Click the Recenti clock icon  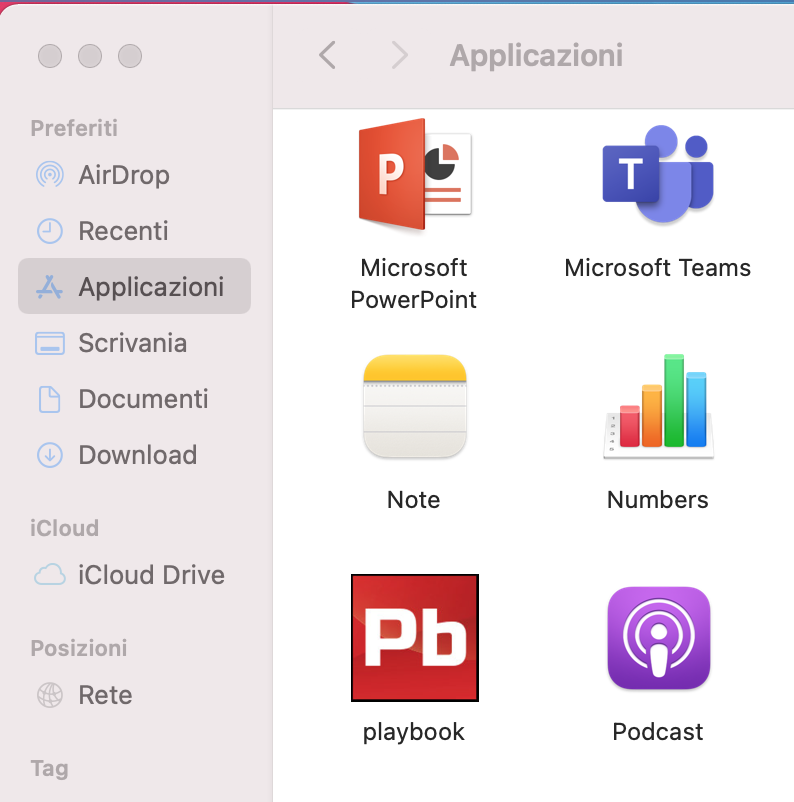[x=50, y=231]
